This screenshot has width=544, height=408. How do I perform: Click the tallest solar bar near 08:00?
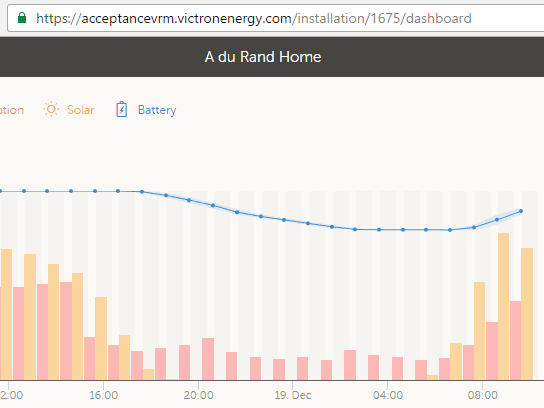(503, 306)
